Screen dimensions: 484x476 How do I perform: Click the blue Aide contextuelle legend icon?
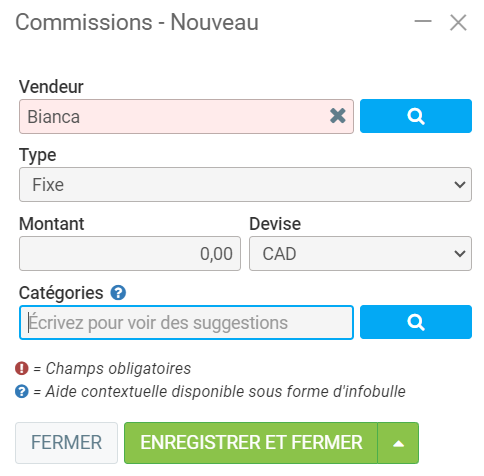tap(22, 391)
